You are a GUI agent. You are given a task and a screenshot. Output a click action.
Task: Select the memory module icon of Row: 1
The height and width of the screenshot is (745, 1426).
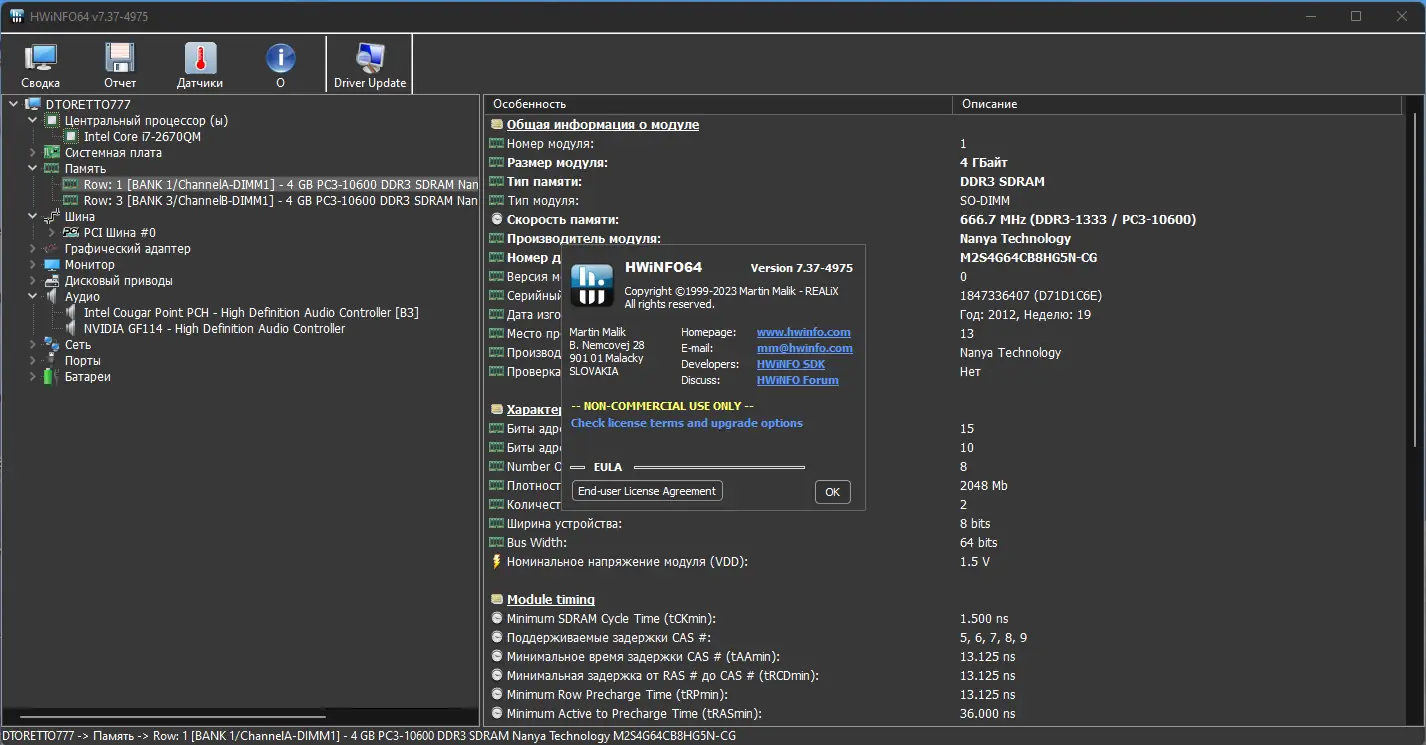click(71, 184)
